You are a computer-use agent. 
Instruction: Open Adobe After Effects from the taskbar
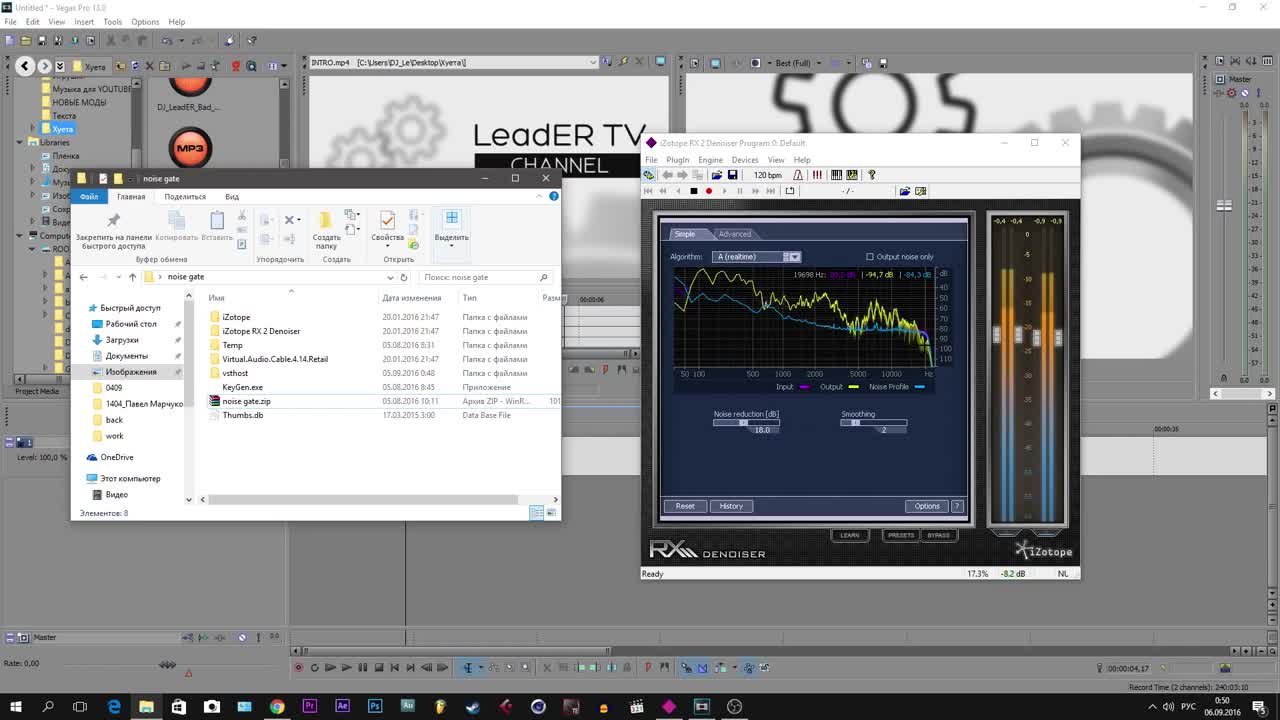342,706
